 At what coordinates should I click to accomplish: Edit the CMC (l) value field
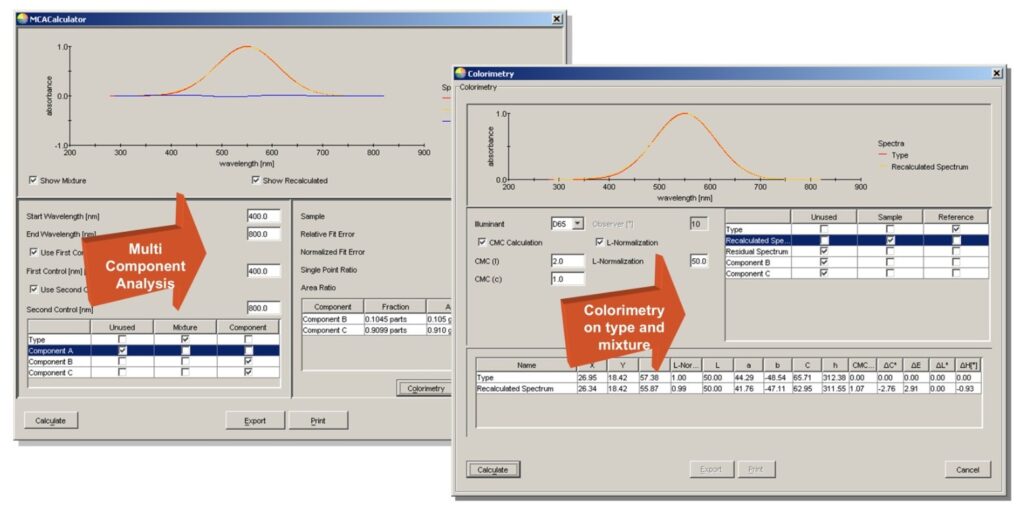click(x=568, y=261)
